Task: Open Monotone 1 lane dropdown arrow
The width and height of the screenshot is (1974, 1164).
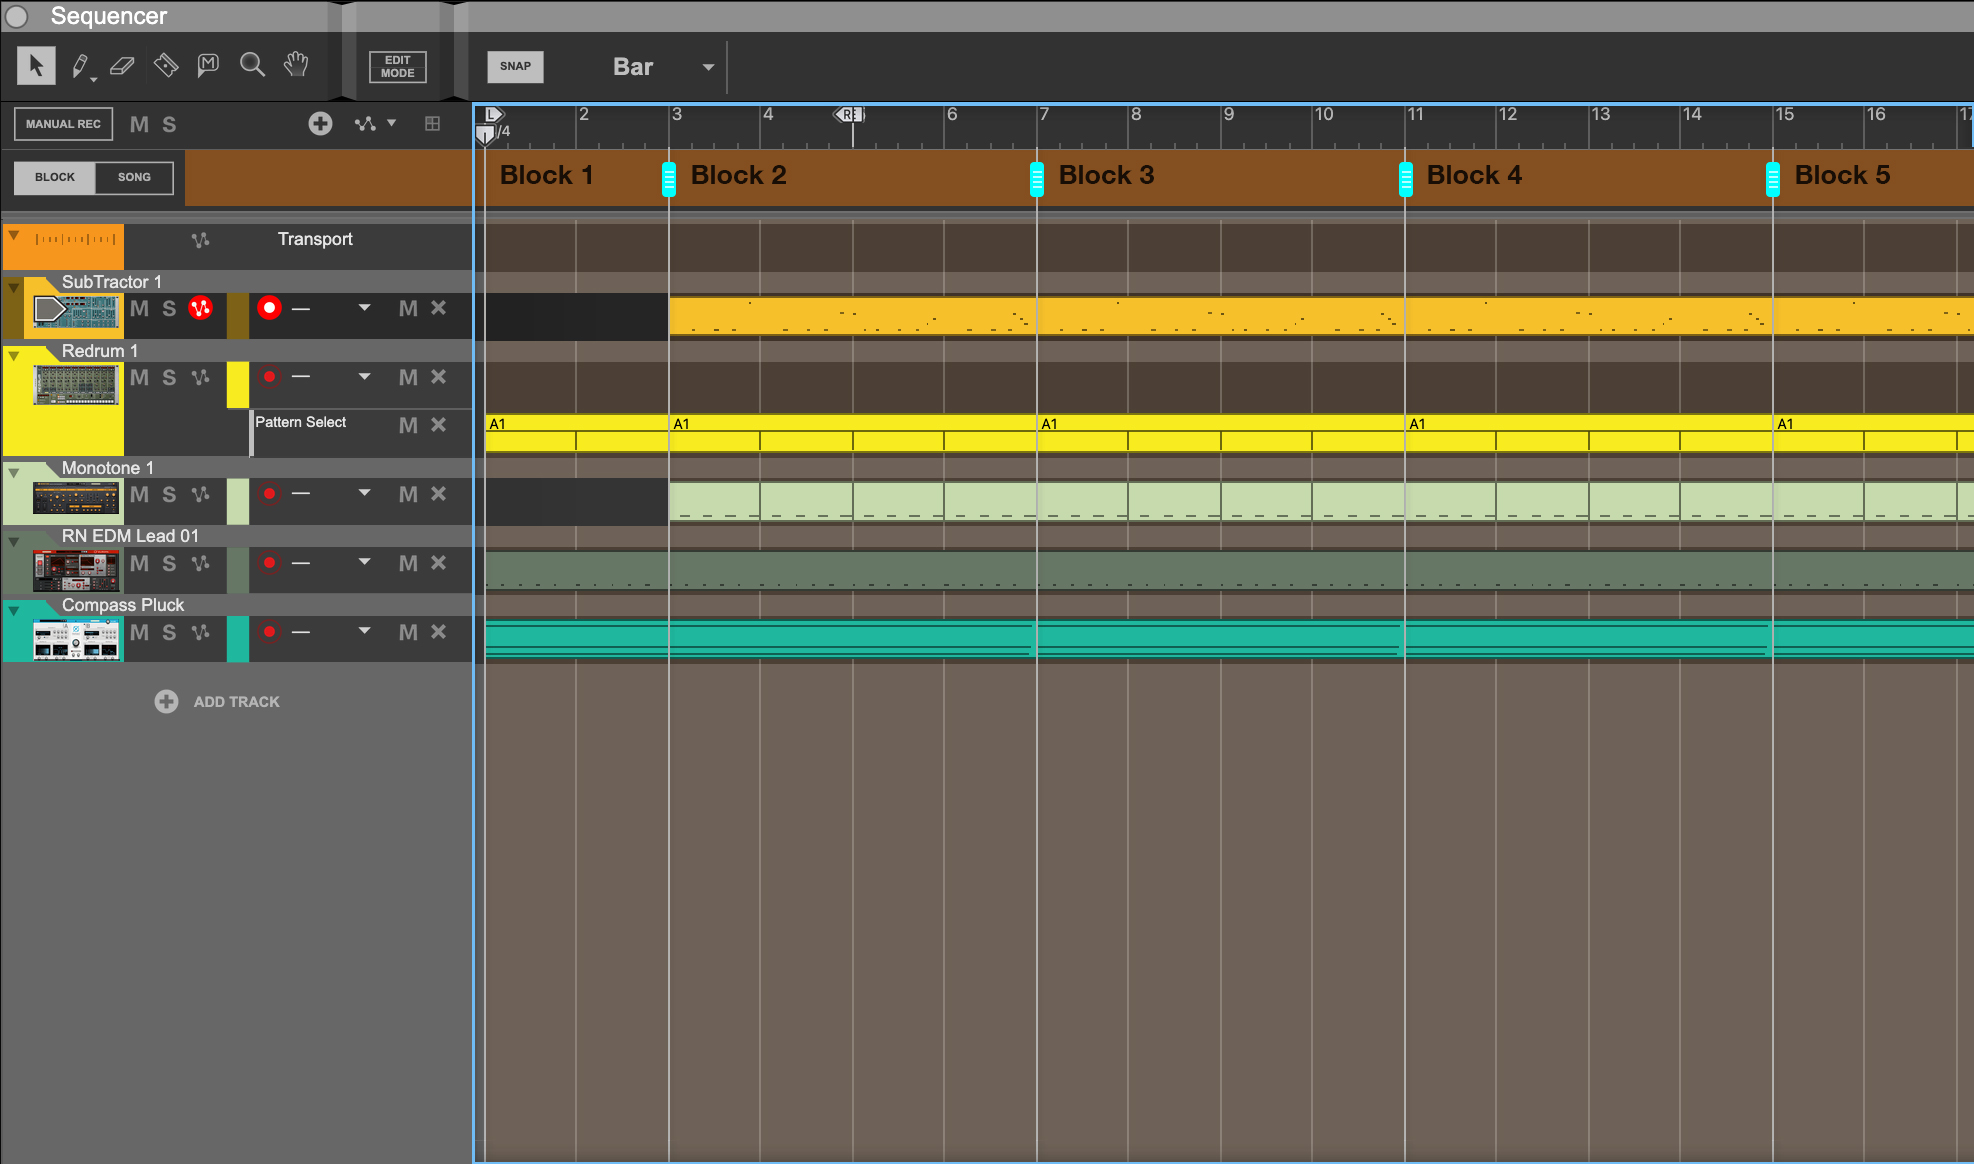Action: tap(364, 494)
